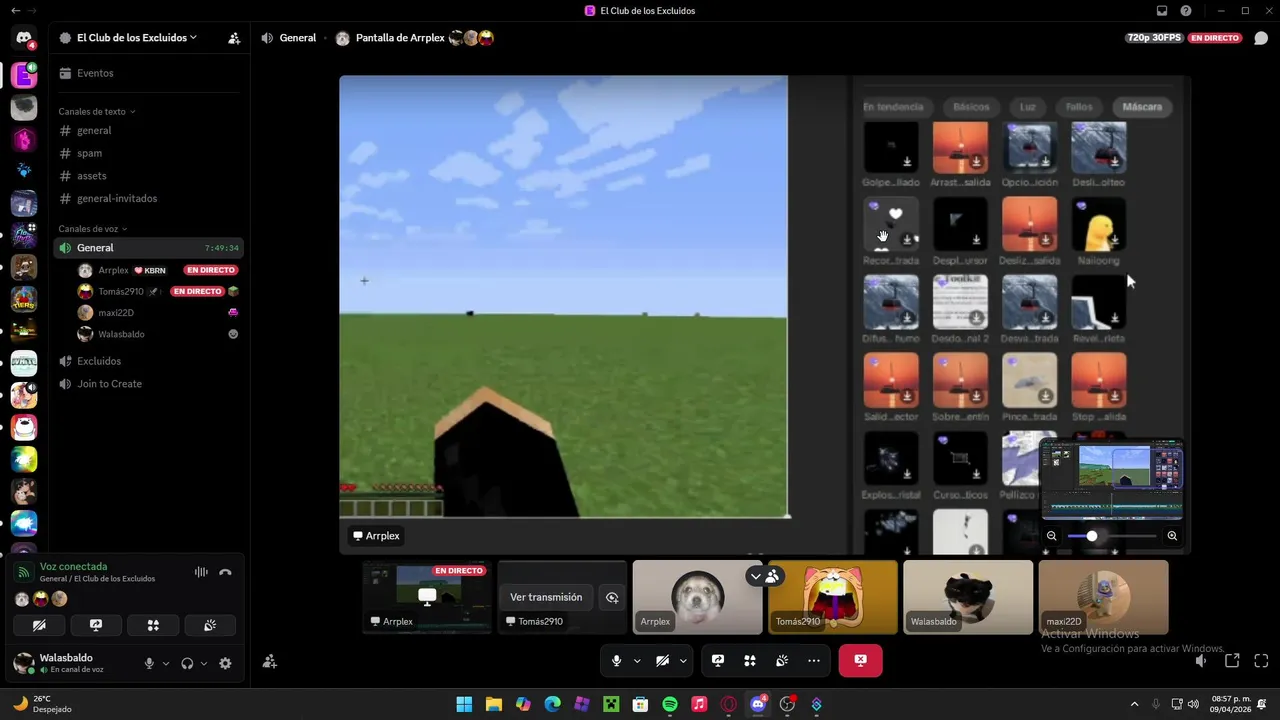Select maxi22D in voice member list
The width and height of the screenshot is (1280, 720).
tap(158, 313)
